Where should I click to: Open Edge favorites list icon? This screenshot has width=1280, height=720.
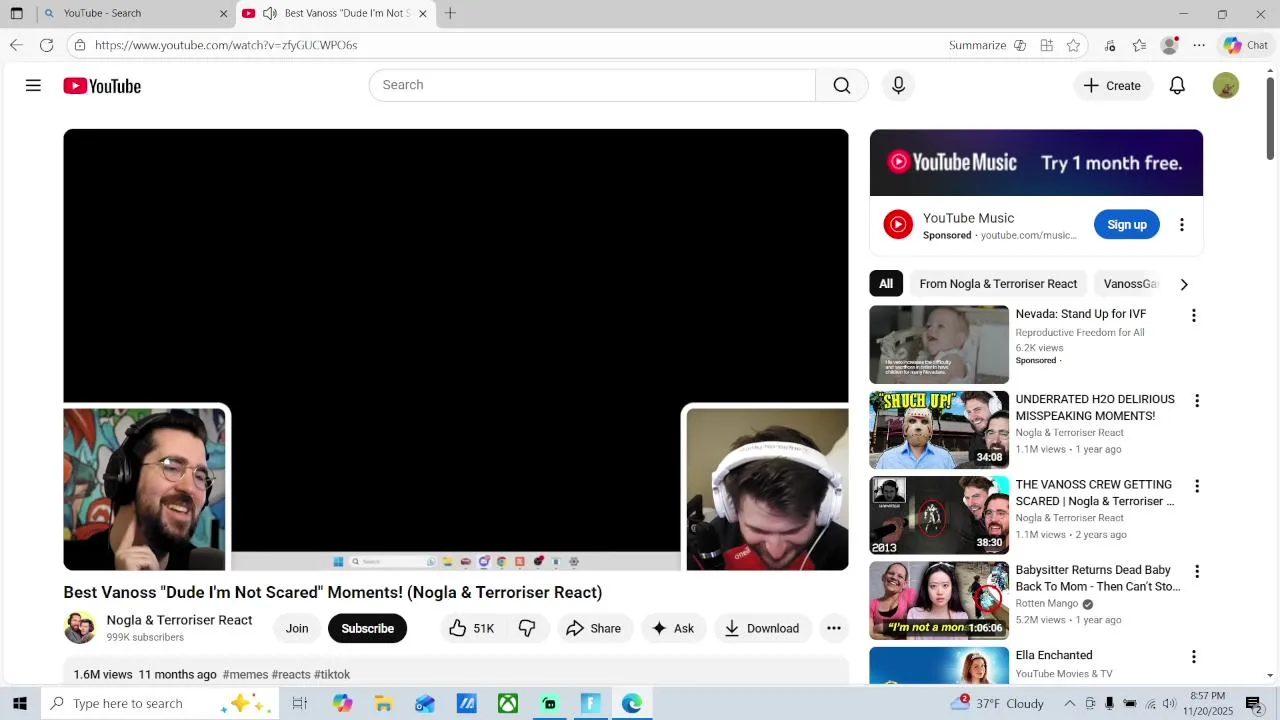pyautogui.click(x=1139, y=45)
